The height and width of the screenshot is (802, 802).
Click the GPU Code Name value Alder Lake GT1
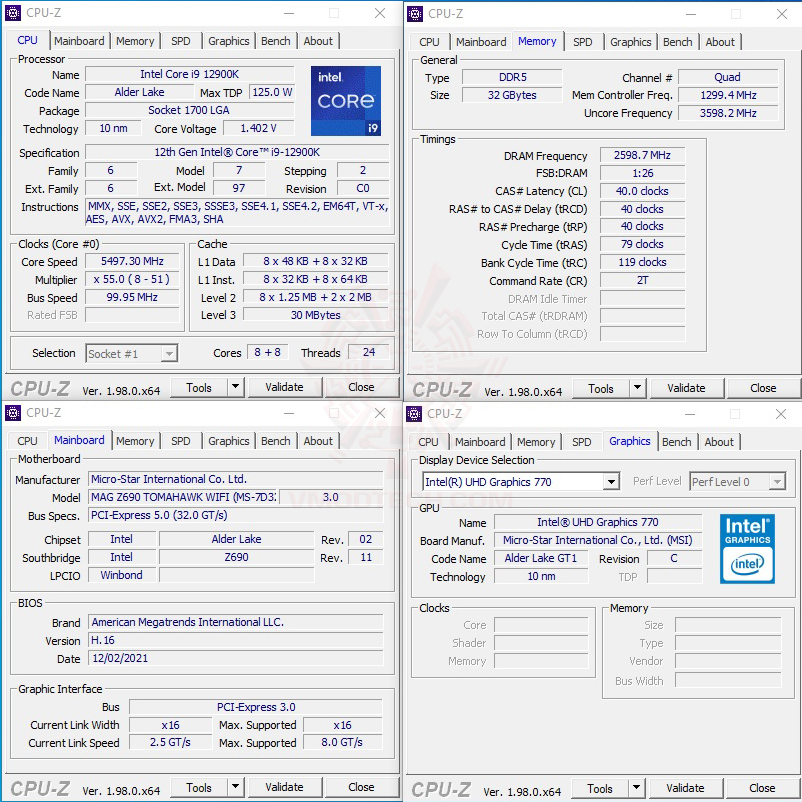point(541,559)
